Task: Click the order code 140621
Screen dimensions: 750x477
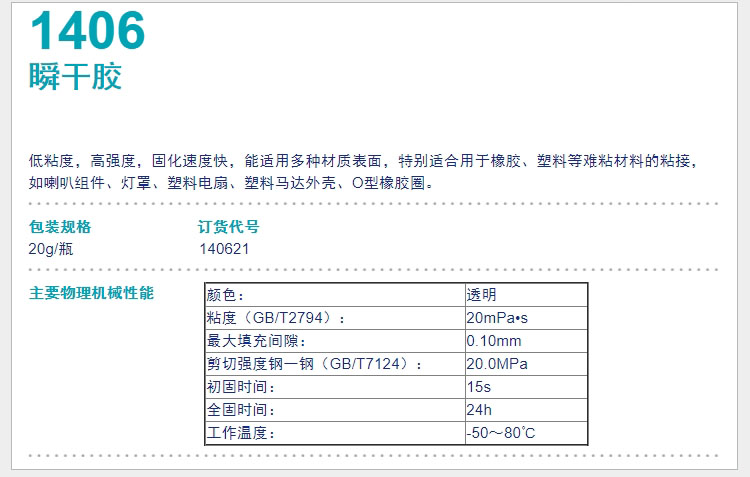Action: pos(224,249)
